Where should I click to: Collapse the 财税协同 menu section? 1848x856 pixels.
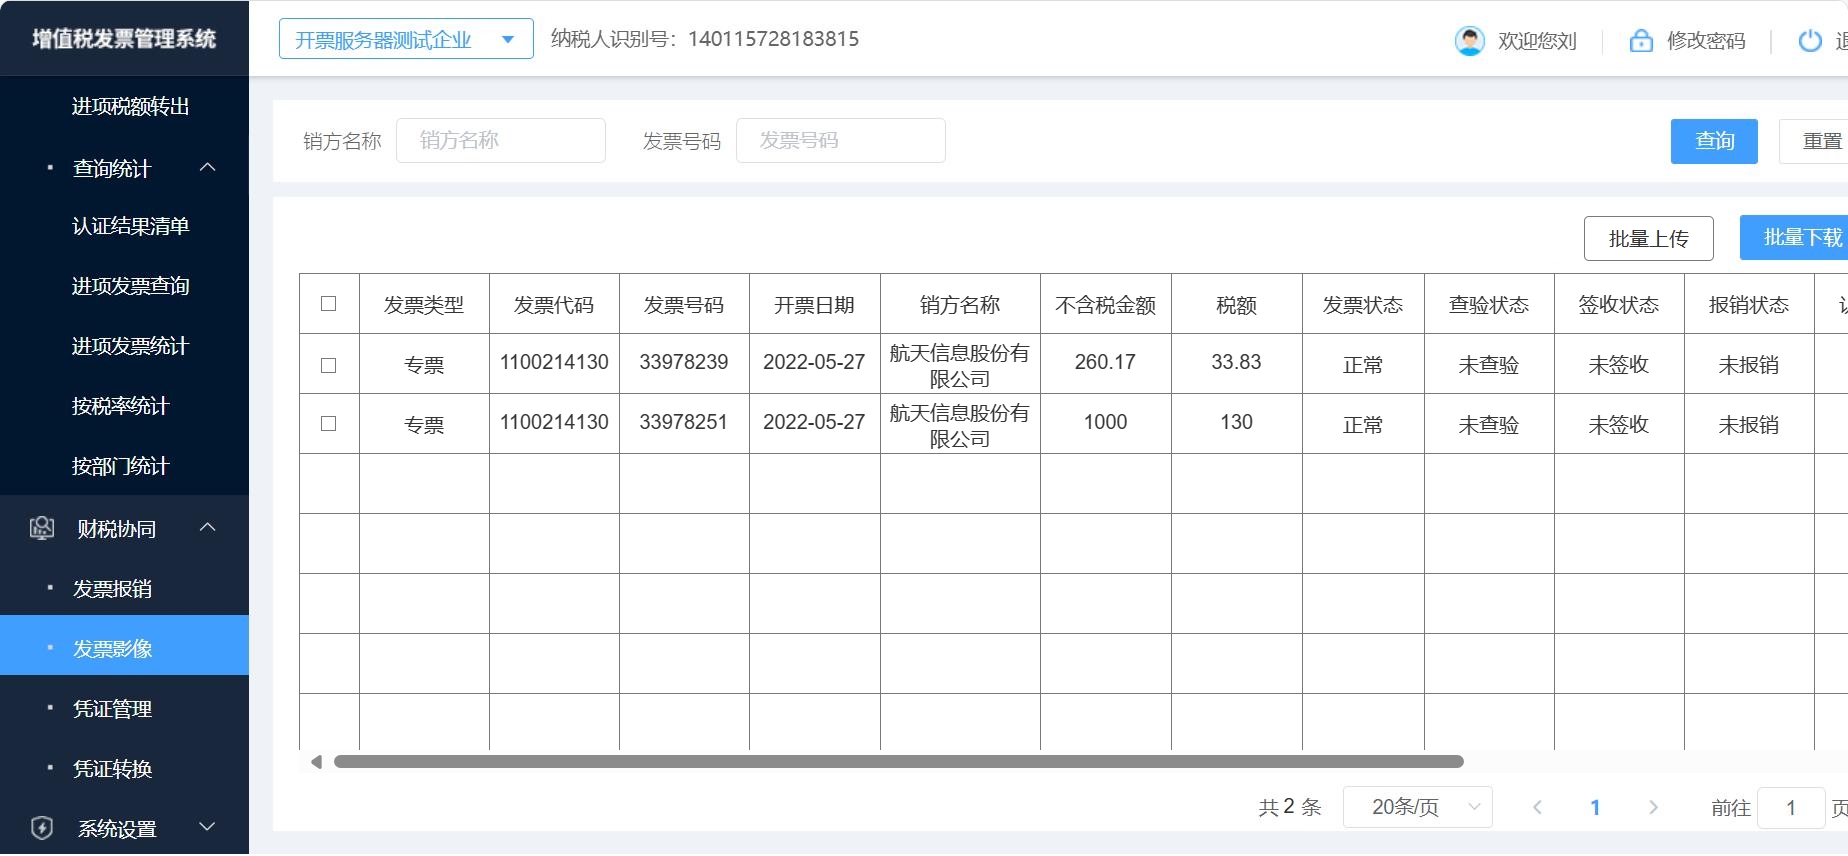pyautogui.click(x=208, y=527)
